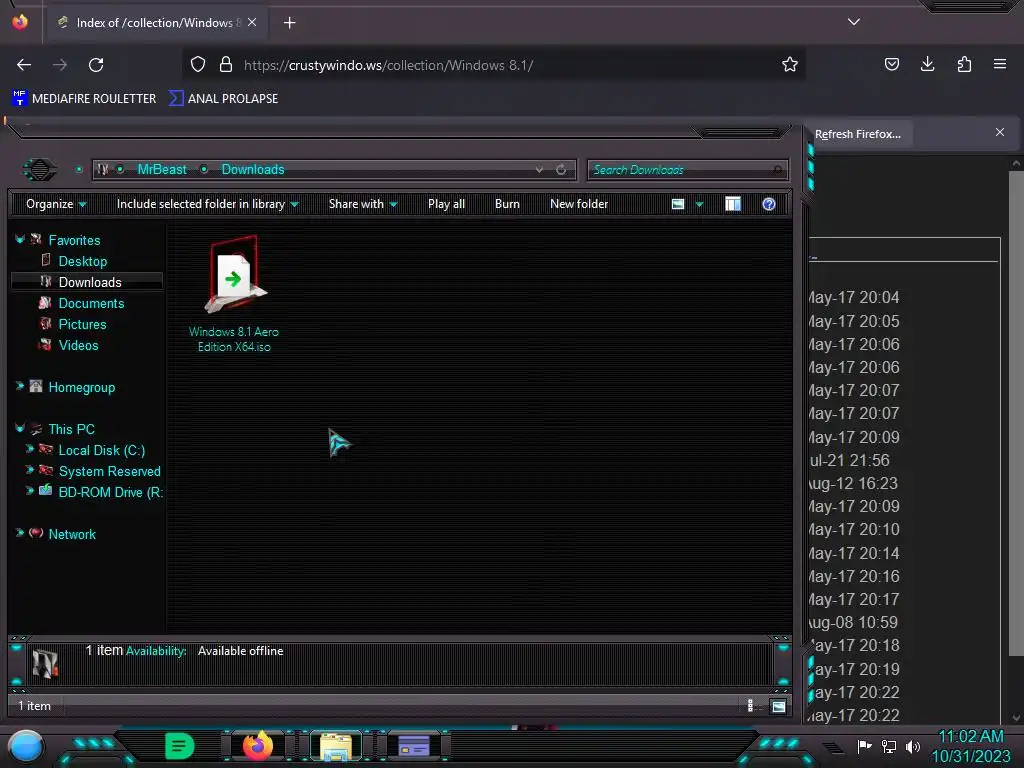This screenshot has height=768, width=1024.
Task: Open the Organize menu
Action: point(56,204)
